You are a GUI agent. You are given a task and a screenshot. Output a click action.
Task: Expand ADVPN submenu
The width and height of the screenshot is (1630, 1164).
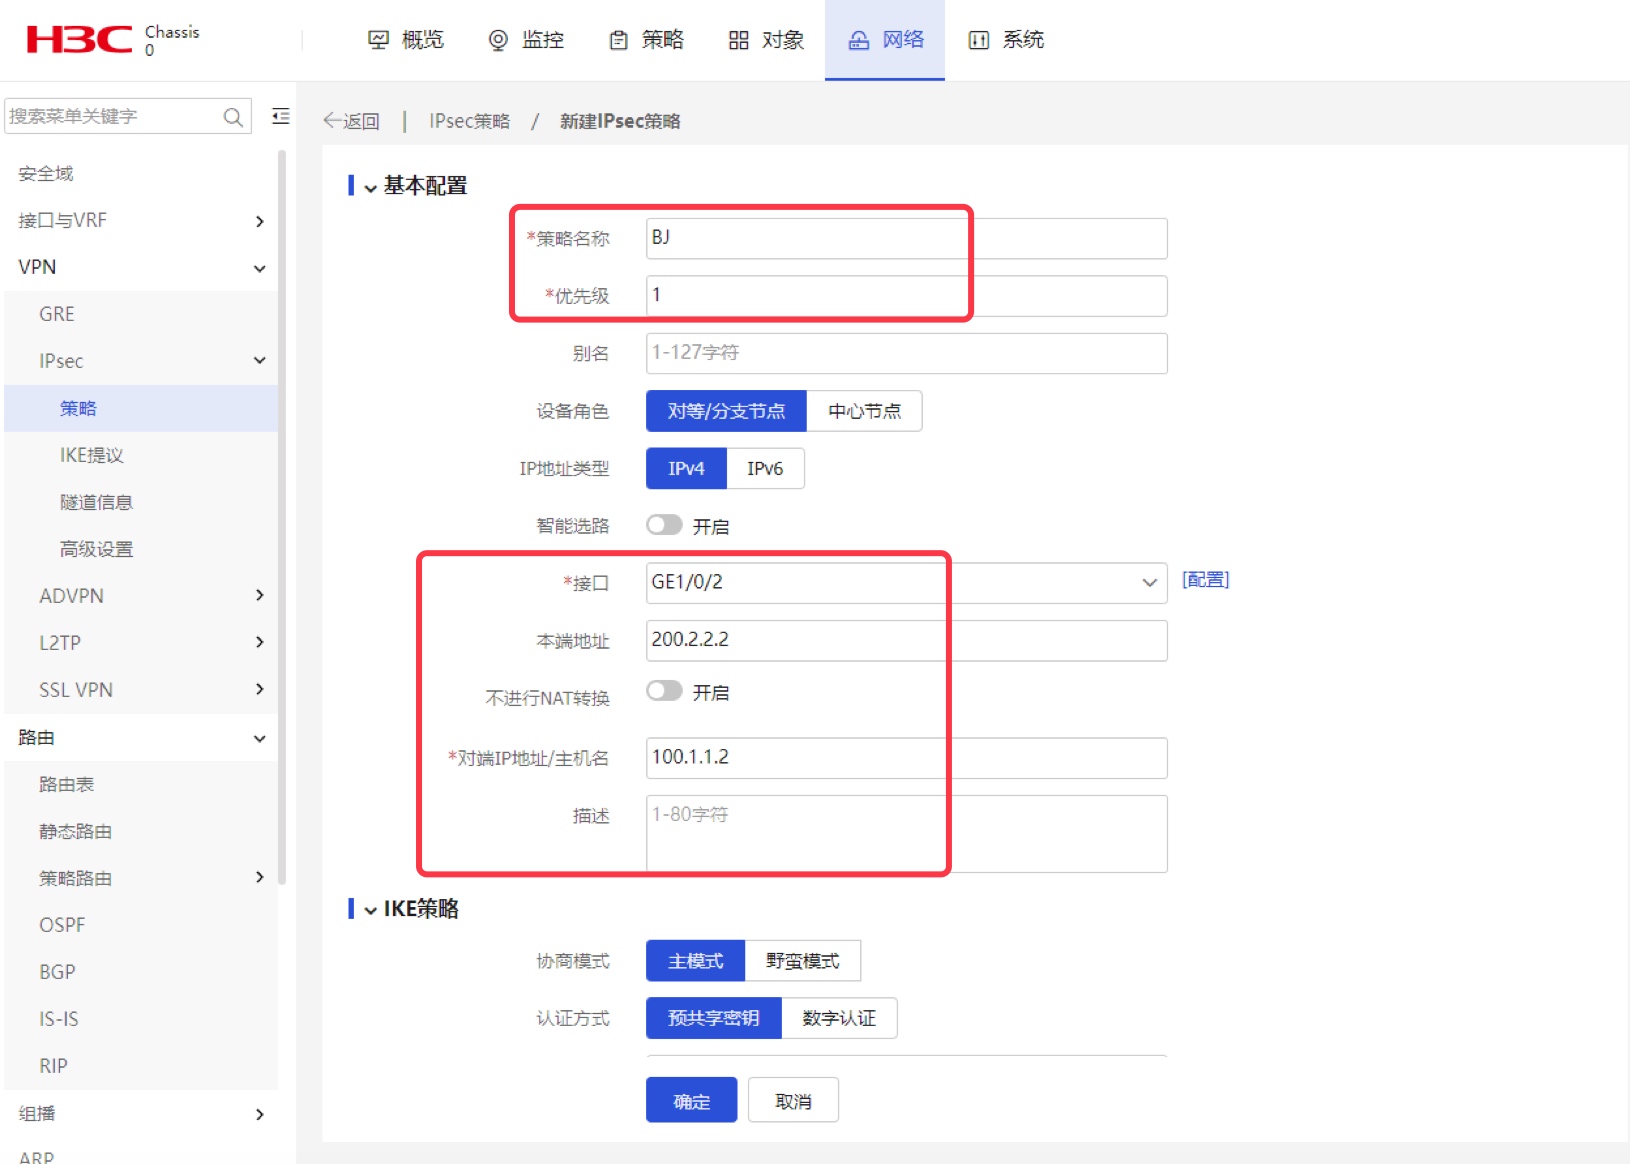[259, 595]
